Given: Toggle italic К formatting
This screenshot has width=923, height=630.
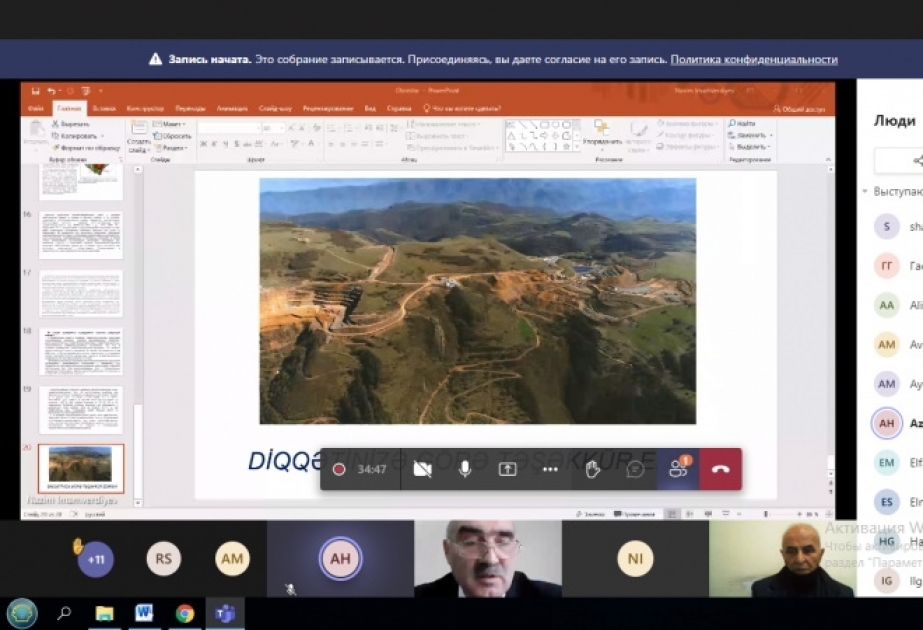Looking at the screenshot, I should (x=214, y=144).
